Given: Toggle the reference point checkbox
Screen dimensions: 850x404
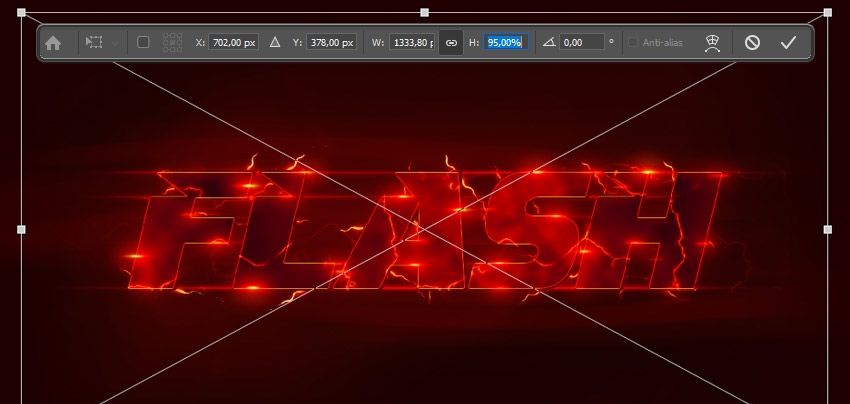Looking at the screenshot, I should (x=143, y=42).
